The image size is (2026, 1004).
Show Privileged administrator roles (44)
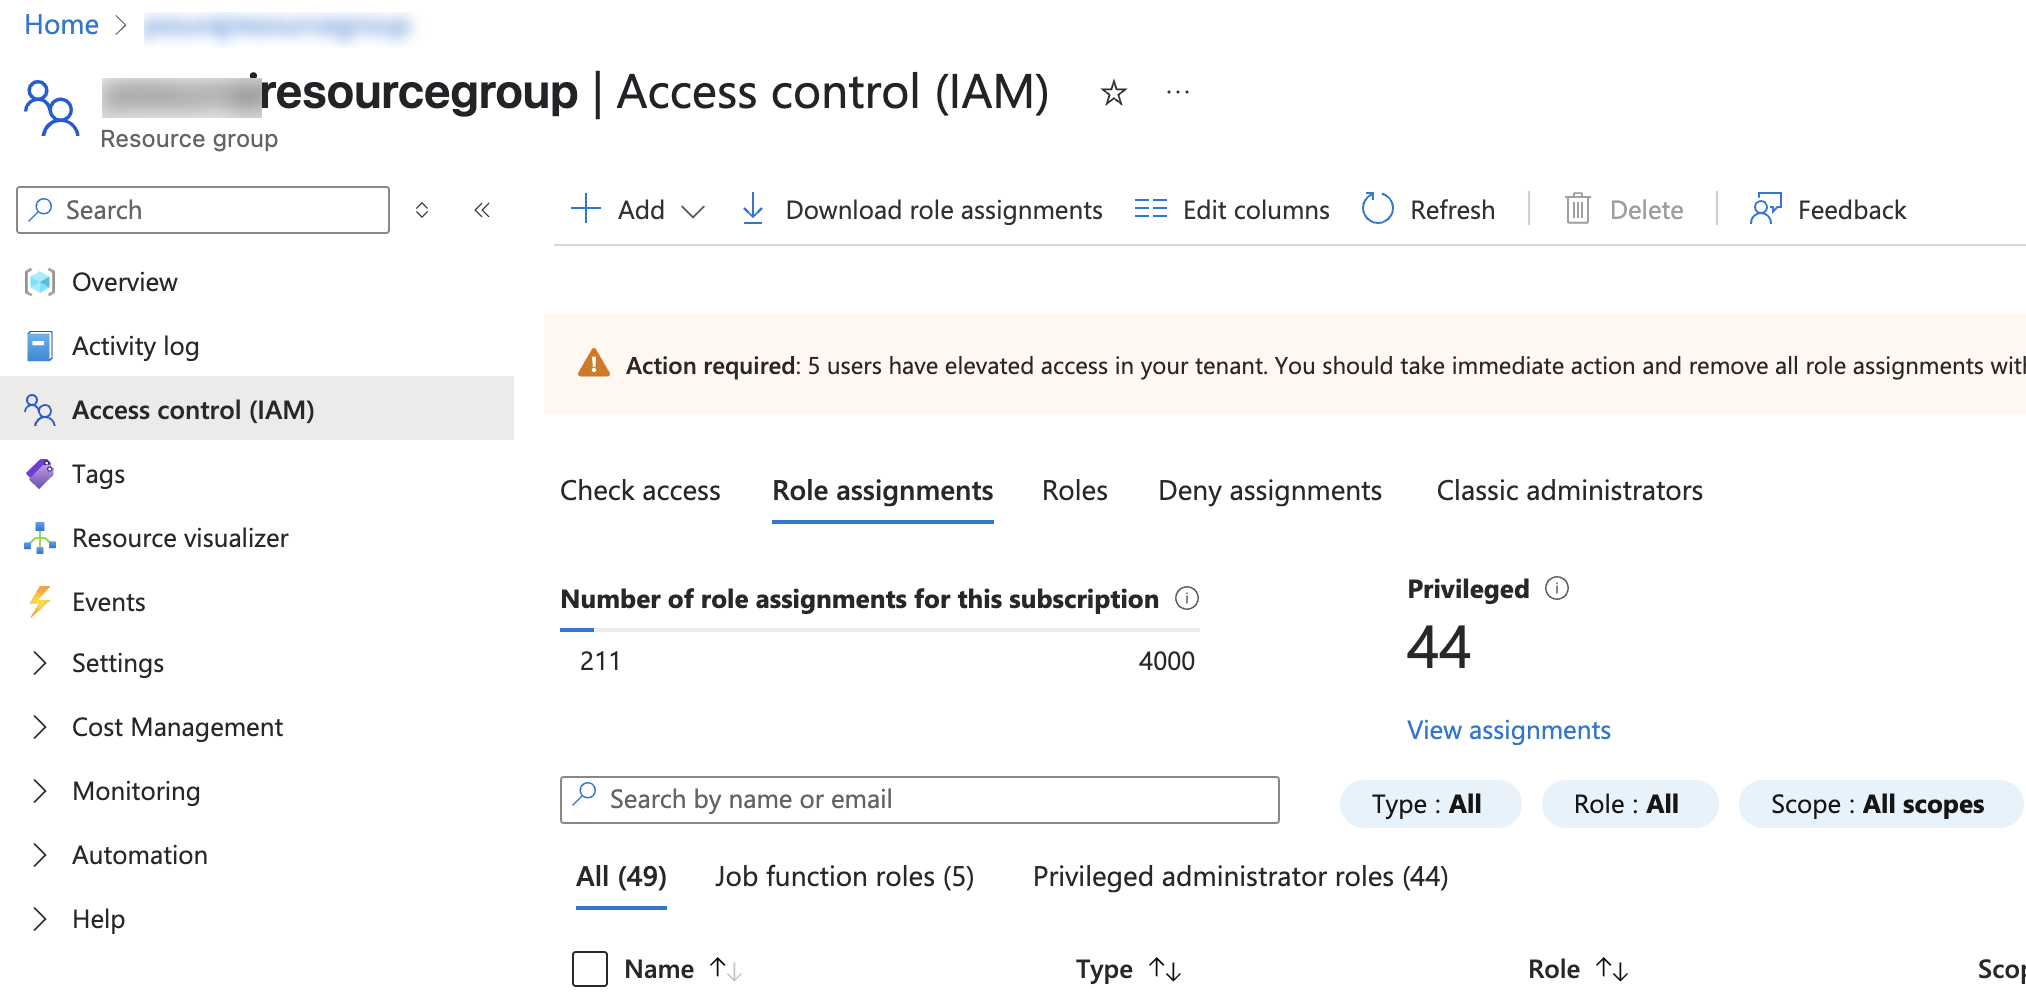pyautogui.click(x=1240, y=877)
